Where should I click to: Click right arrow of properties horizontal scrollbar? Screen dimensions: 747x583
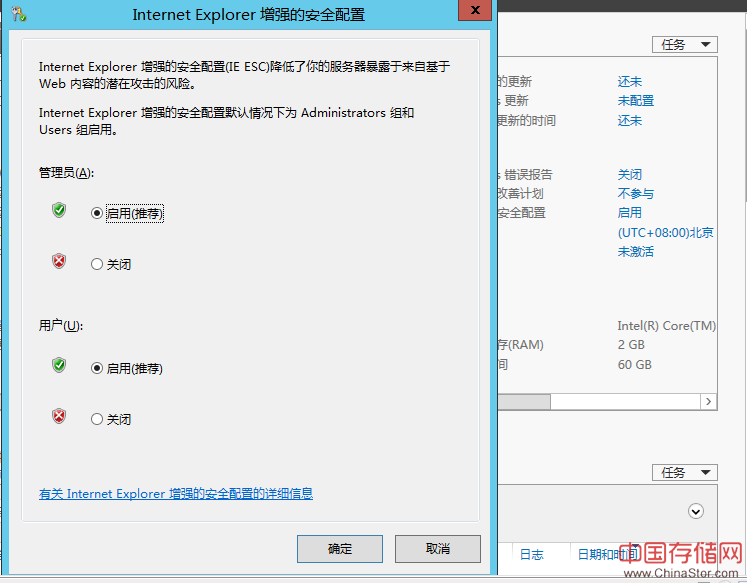pos(708,402)
